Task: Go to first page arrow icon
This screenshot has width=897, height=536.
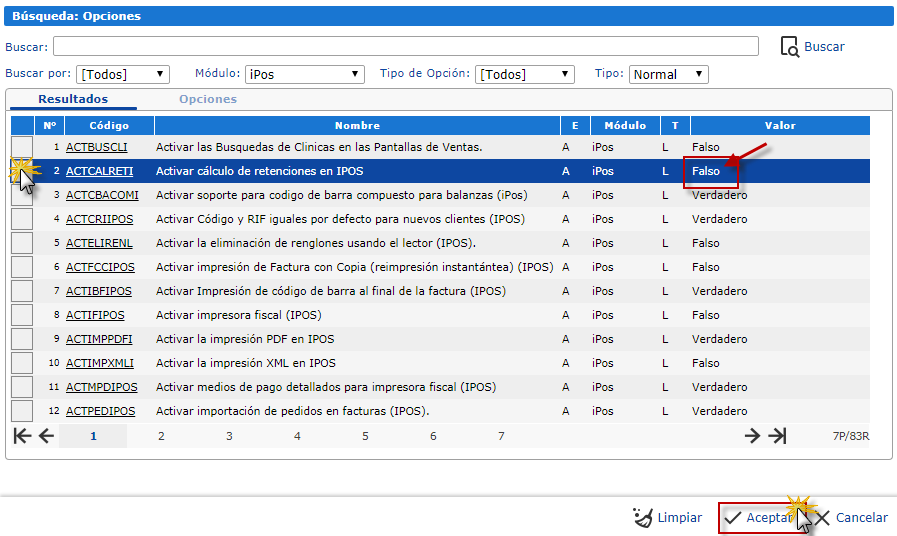Action: click(22, 436)
